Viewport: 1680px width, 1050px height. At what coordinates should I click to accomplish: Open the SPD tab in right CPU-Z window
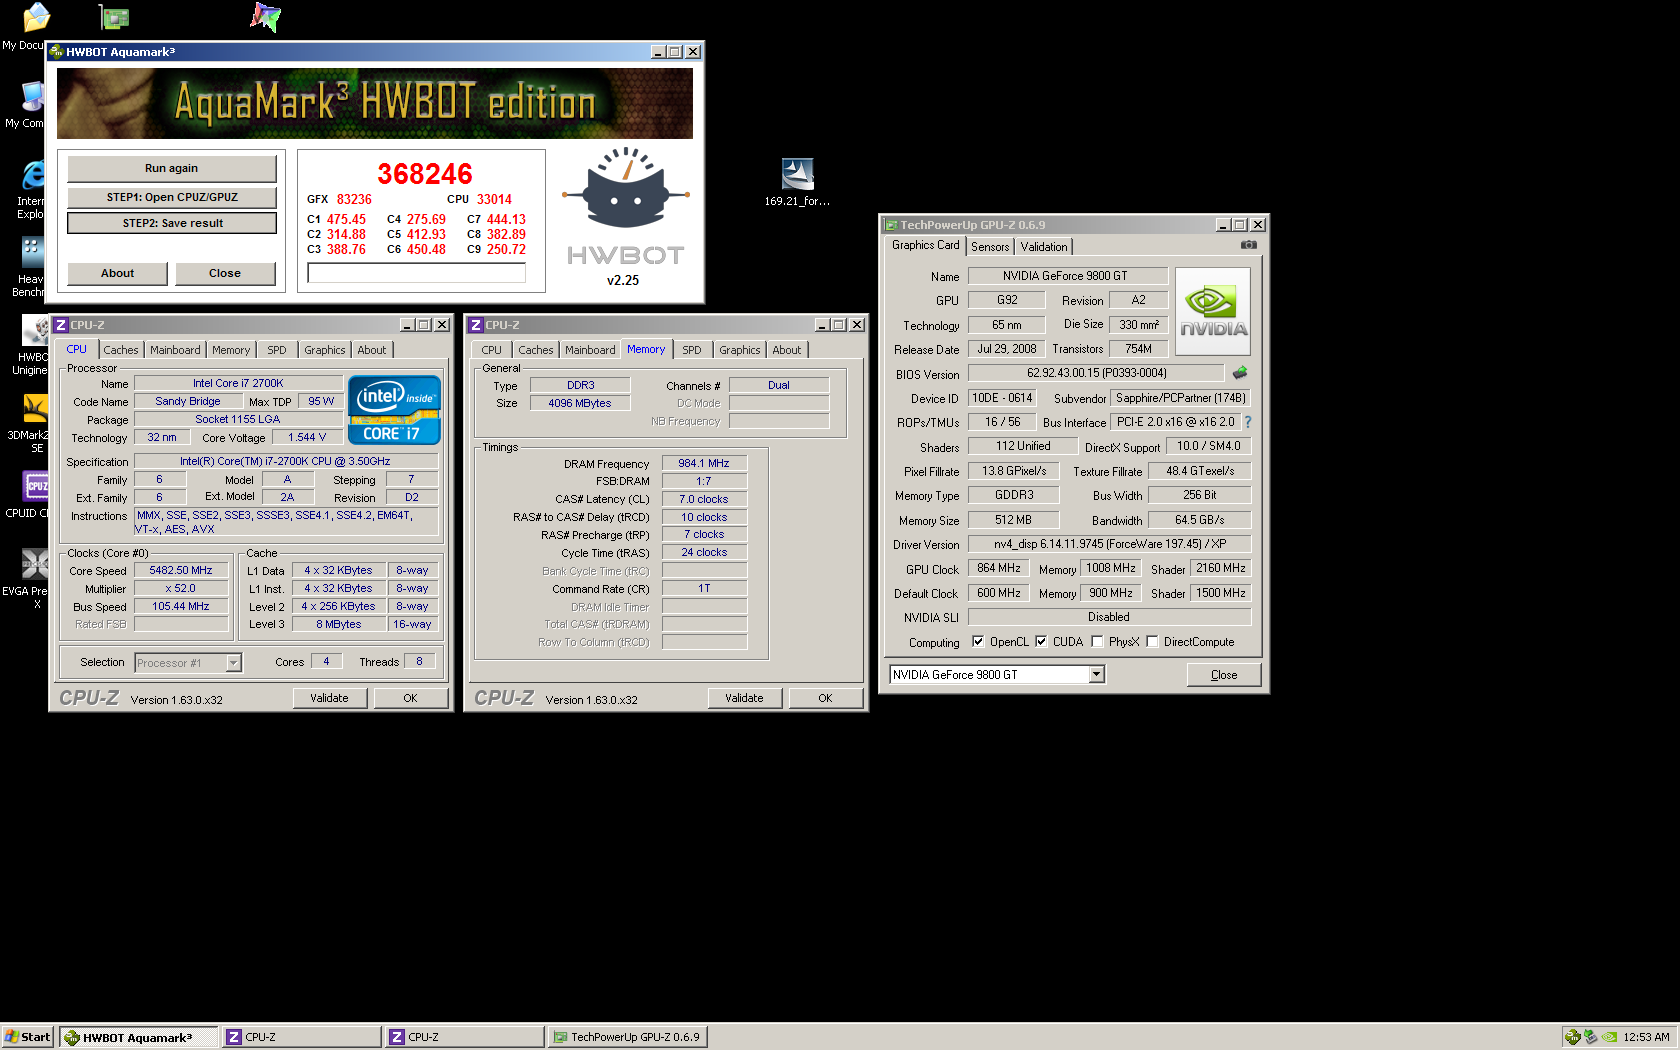point(692,350)
